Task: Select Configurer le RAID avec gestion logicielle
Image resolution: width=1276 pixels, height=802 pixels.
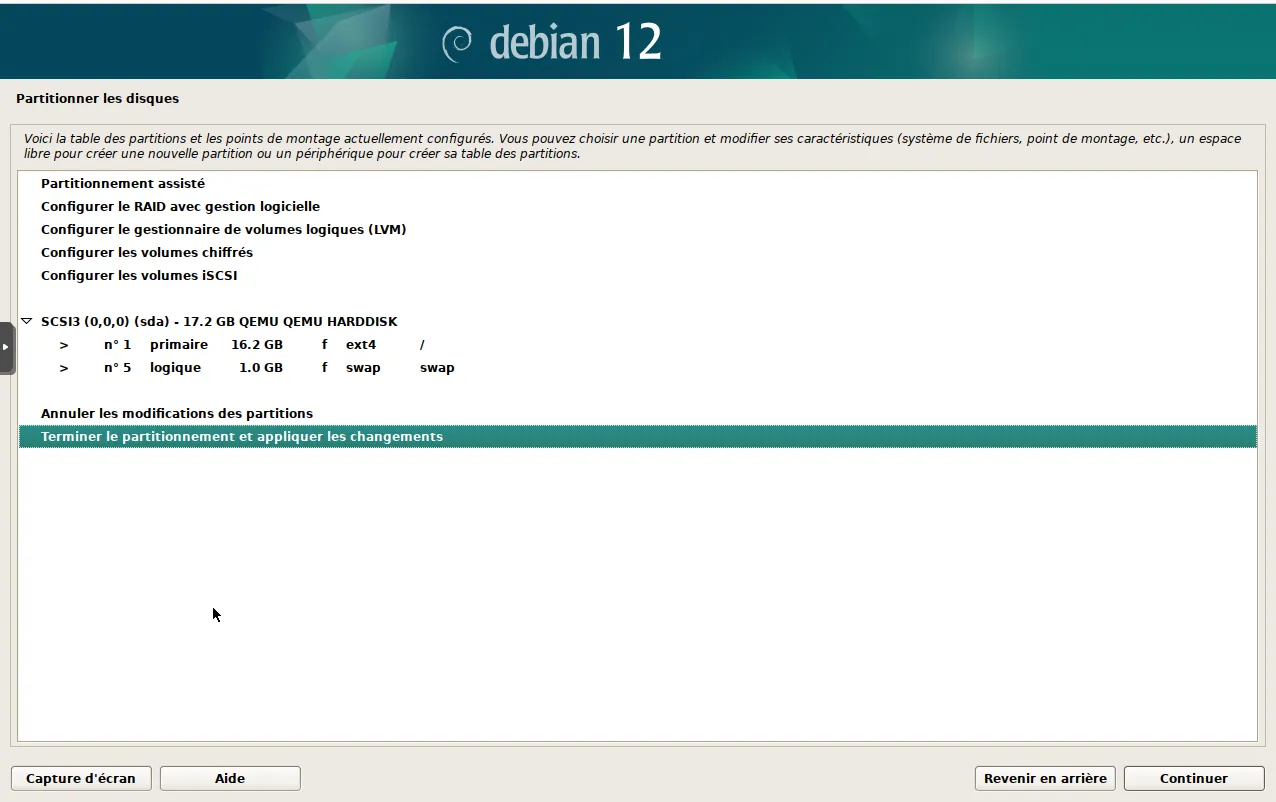Action: point(638,207)
